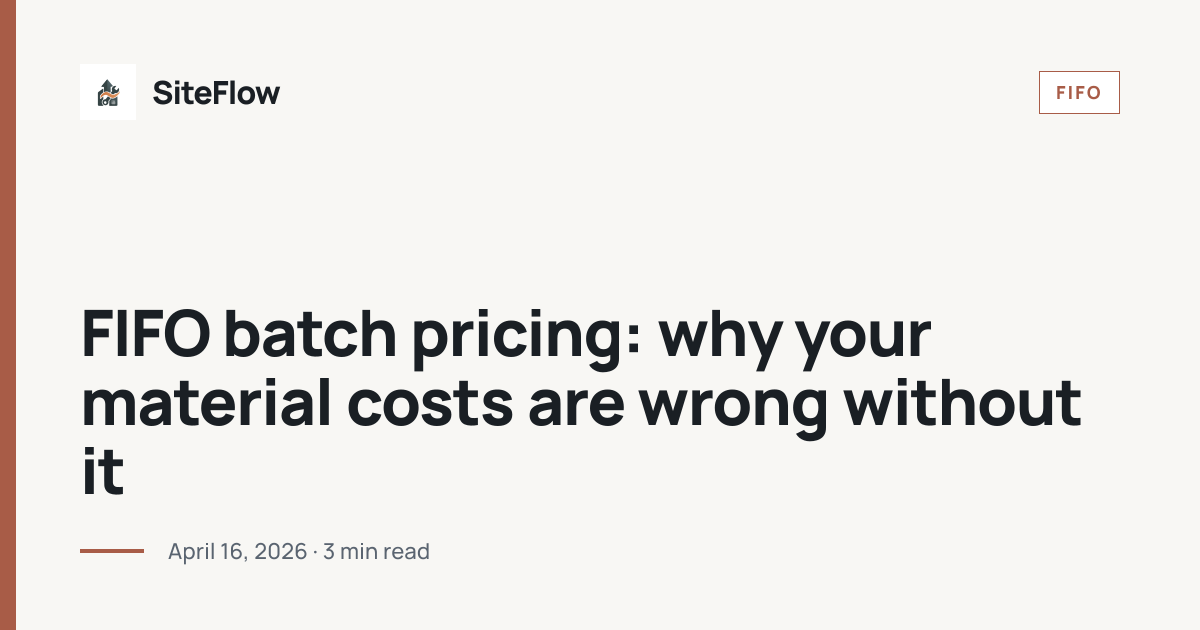Image resolution: width=1200 pixels, height=630 pixels.
Task: Click the SiteFlow logo icon
Action: click(x=108, y=92)
